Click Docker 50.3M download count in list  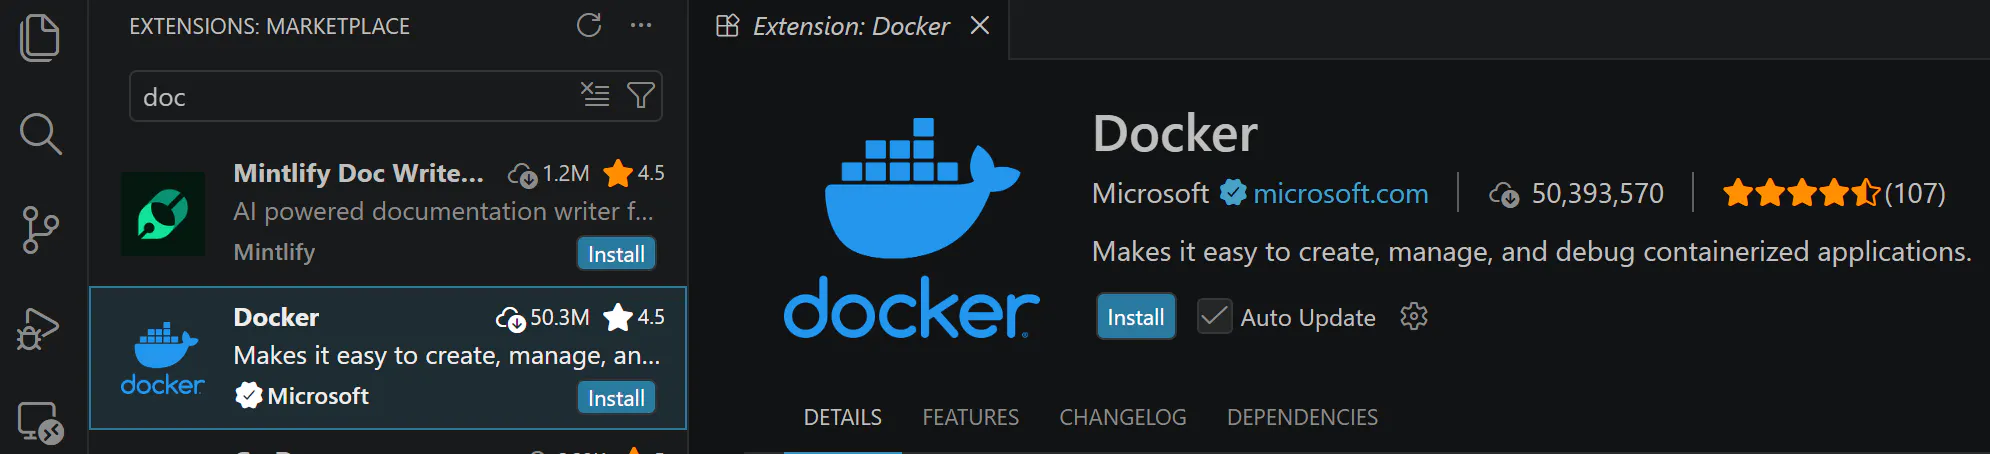(x=543, y=318)
